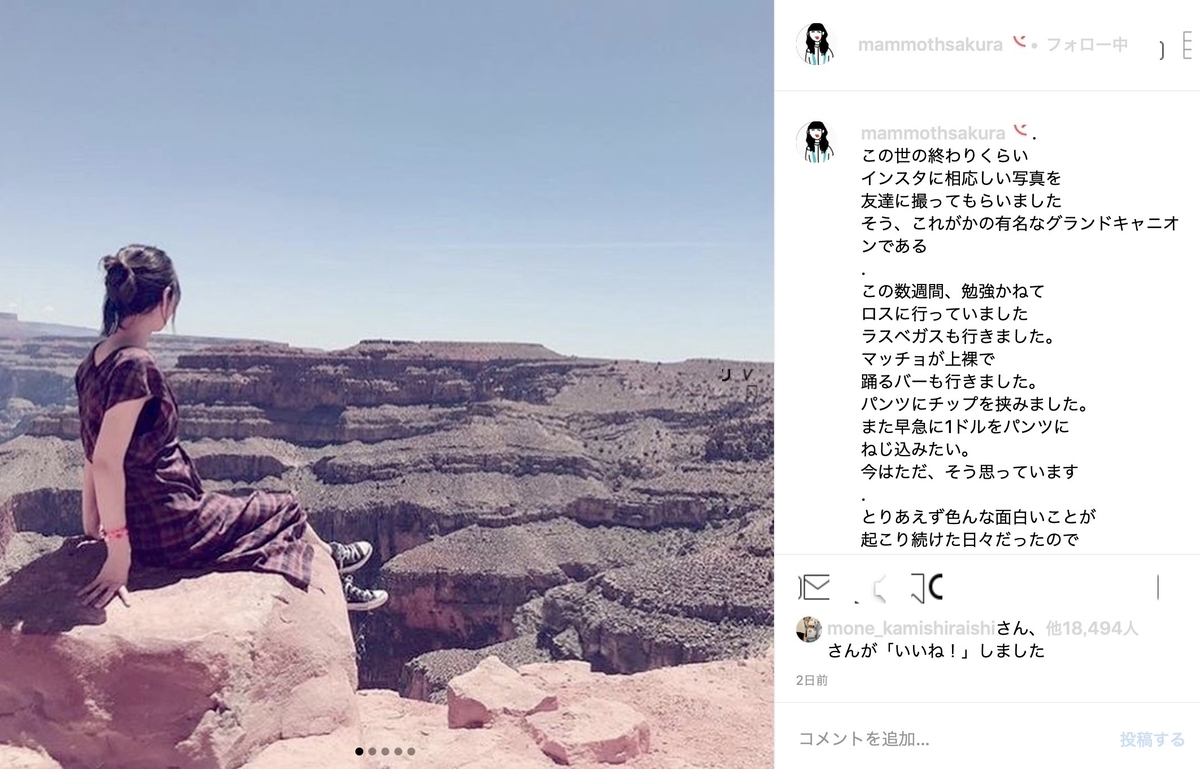
Task: Show the 他18,494人 likes list
Action: coord(1092,629)
